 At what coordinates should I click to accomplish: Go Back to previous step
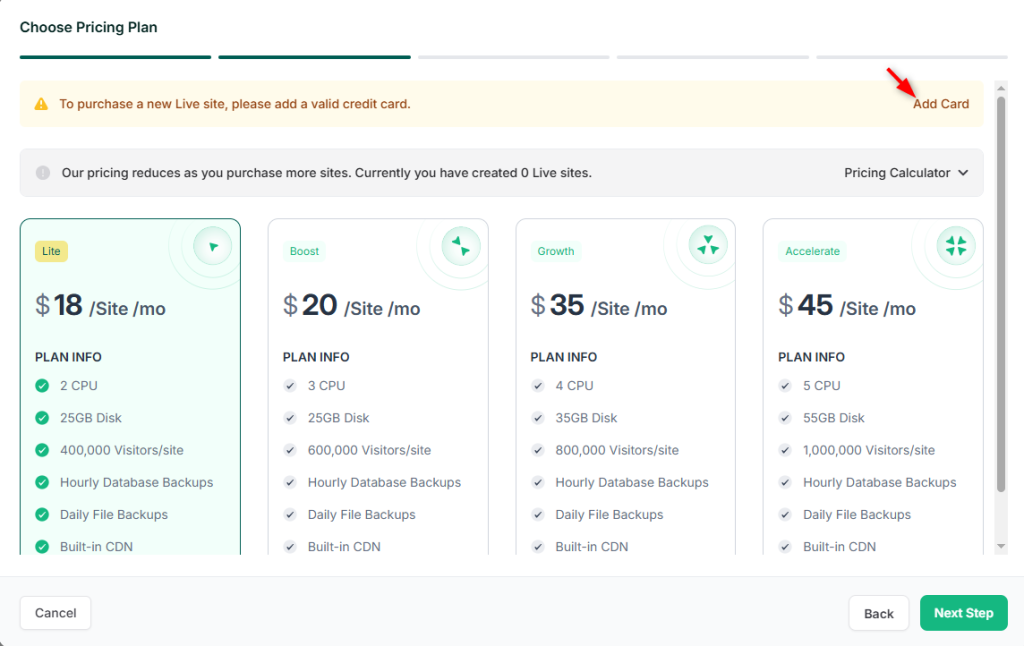pyautogui.click(x=878, y=613)
